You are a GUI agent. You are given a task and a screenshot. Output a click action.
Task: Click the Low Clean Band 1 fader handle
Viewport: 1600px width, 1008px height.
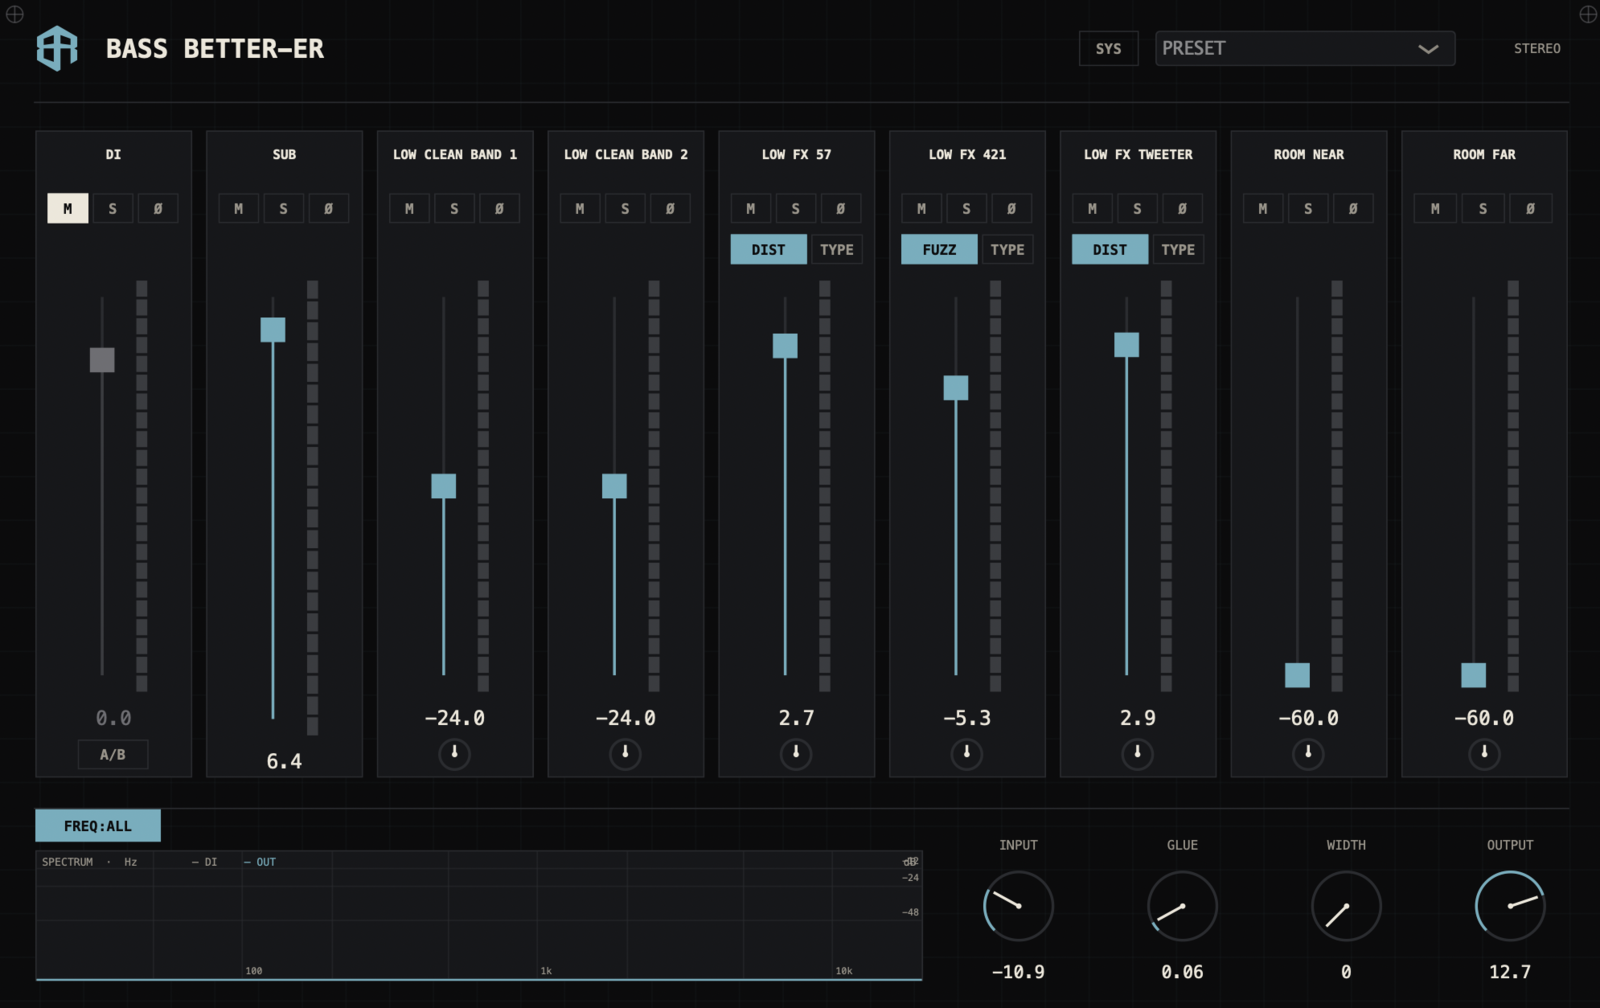[x=444, y=486]
